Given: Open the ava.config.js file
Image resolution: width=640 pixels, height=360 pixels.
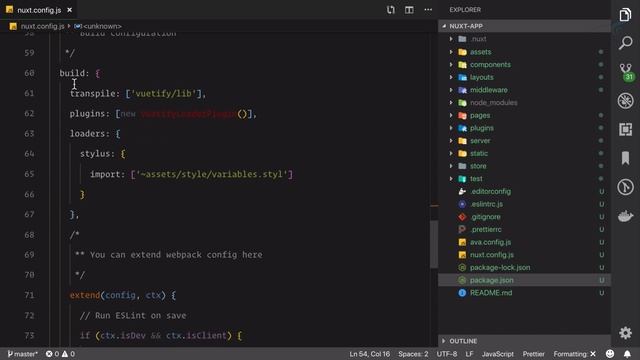Looking at the screenshot, I should point(524,242).
